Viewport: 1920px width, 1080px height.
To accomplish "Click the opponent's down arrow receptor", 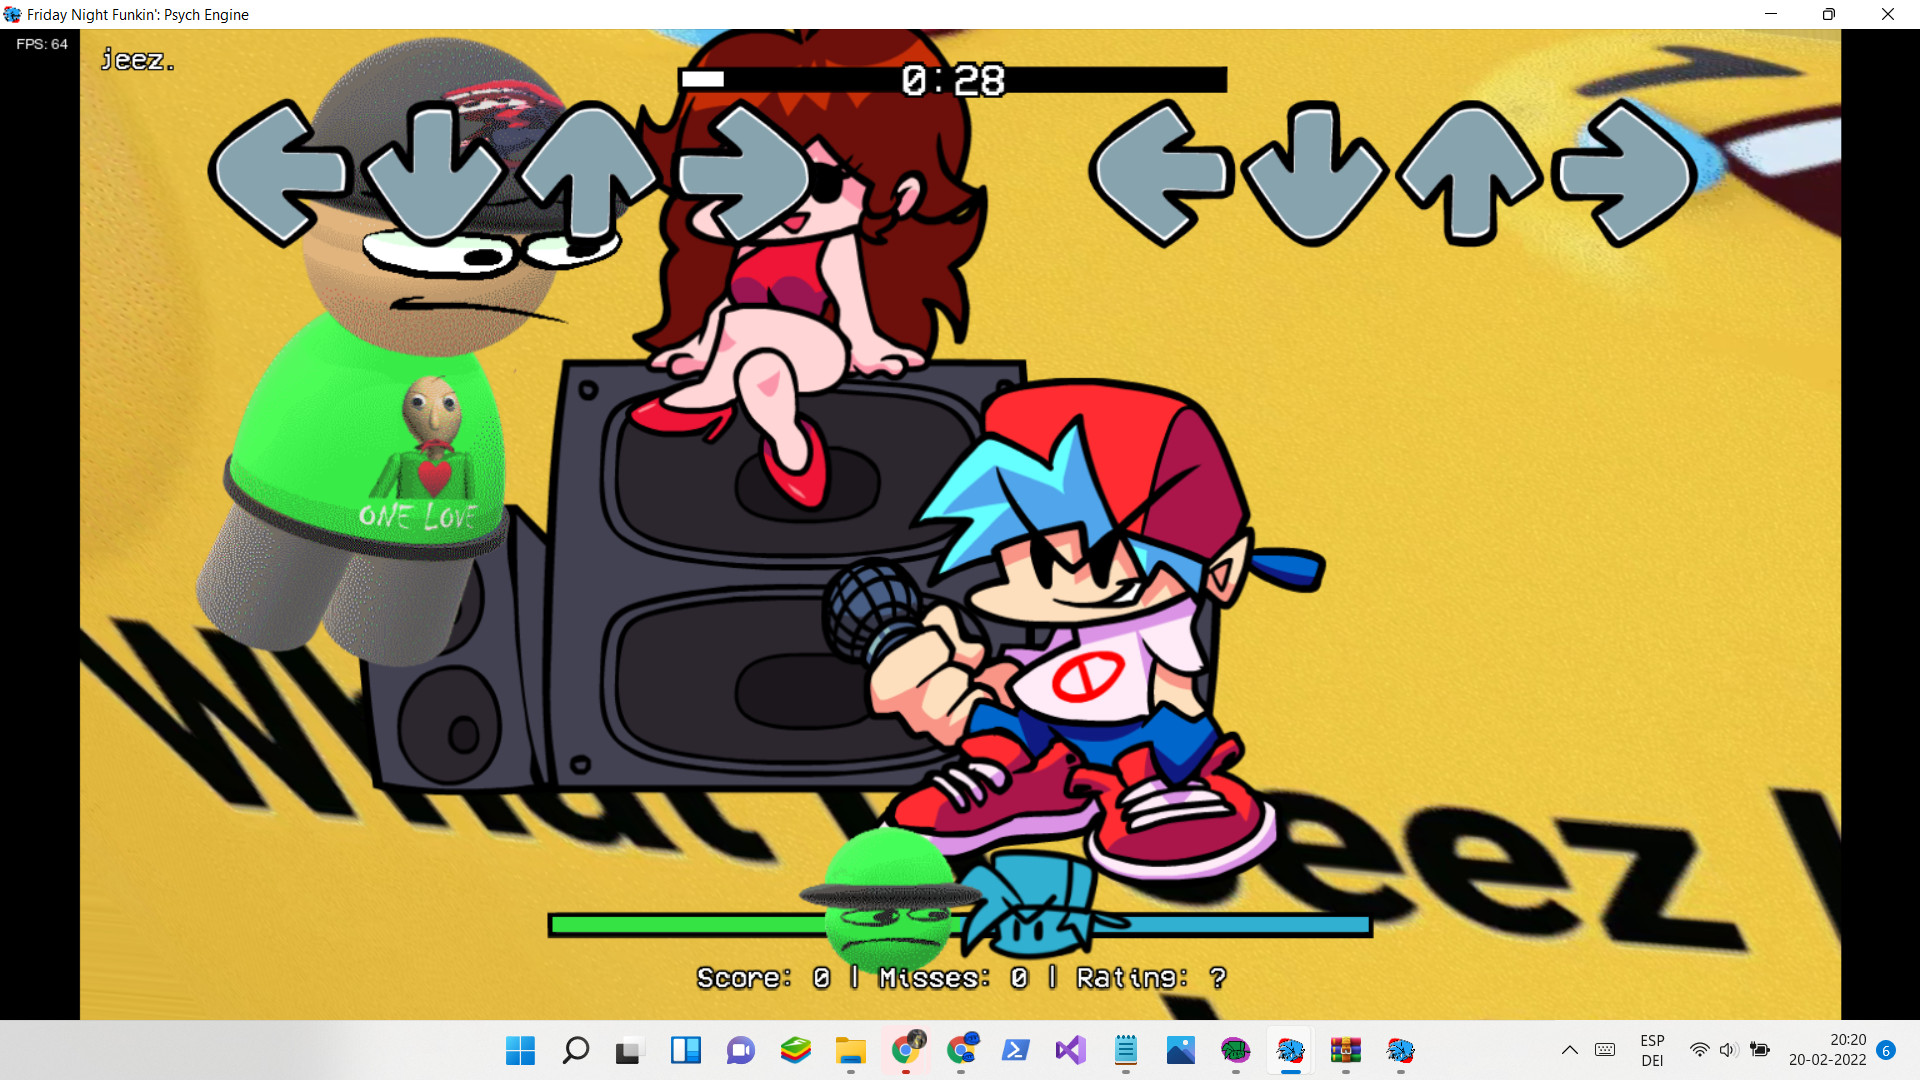I will point(433,172).
